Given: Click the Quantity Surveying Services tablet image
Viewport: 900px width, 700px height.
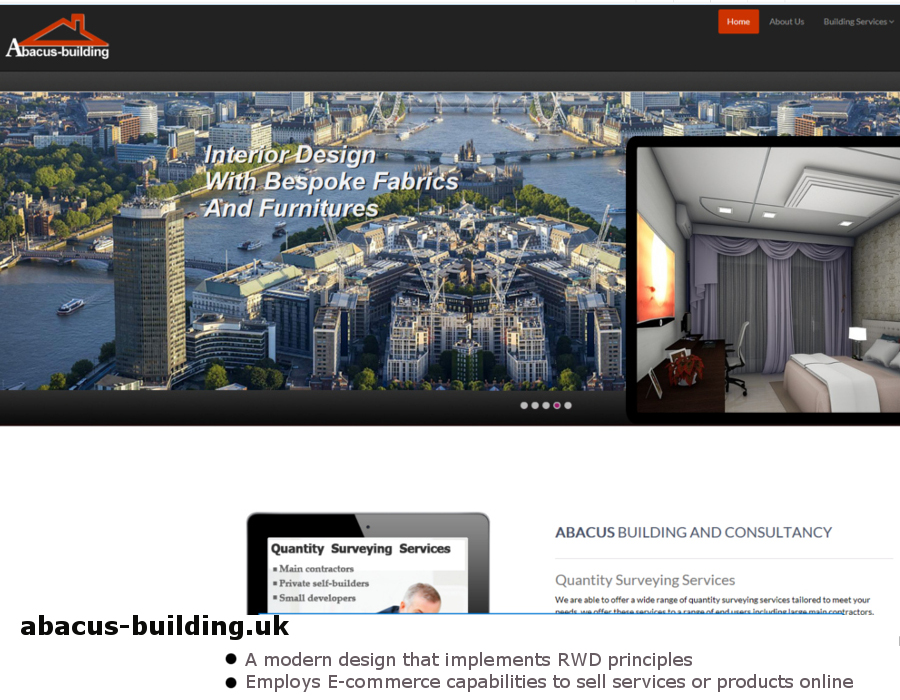Looking at the screenshot, I should (x=368, y=563).
